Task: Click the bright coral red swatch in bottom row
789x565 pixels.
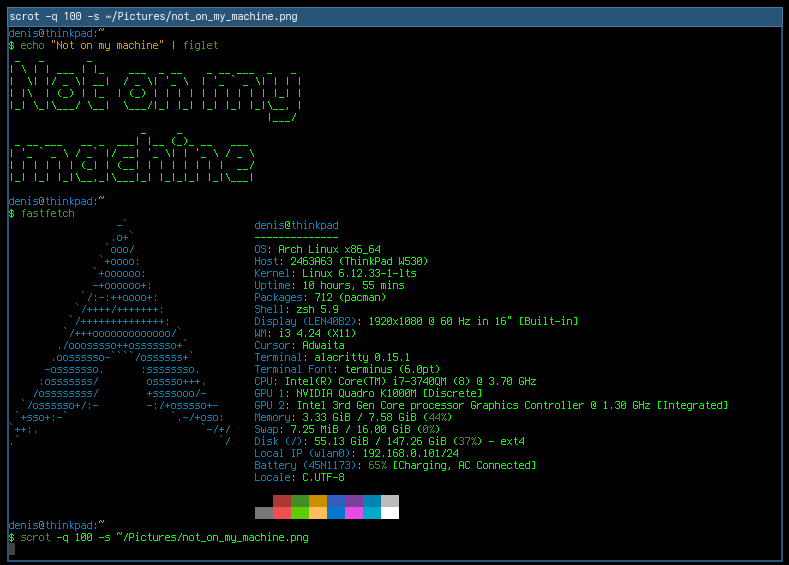Action: coord(282,513)
